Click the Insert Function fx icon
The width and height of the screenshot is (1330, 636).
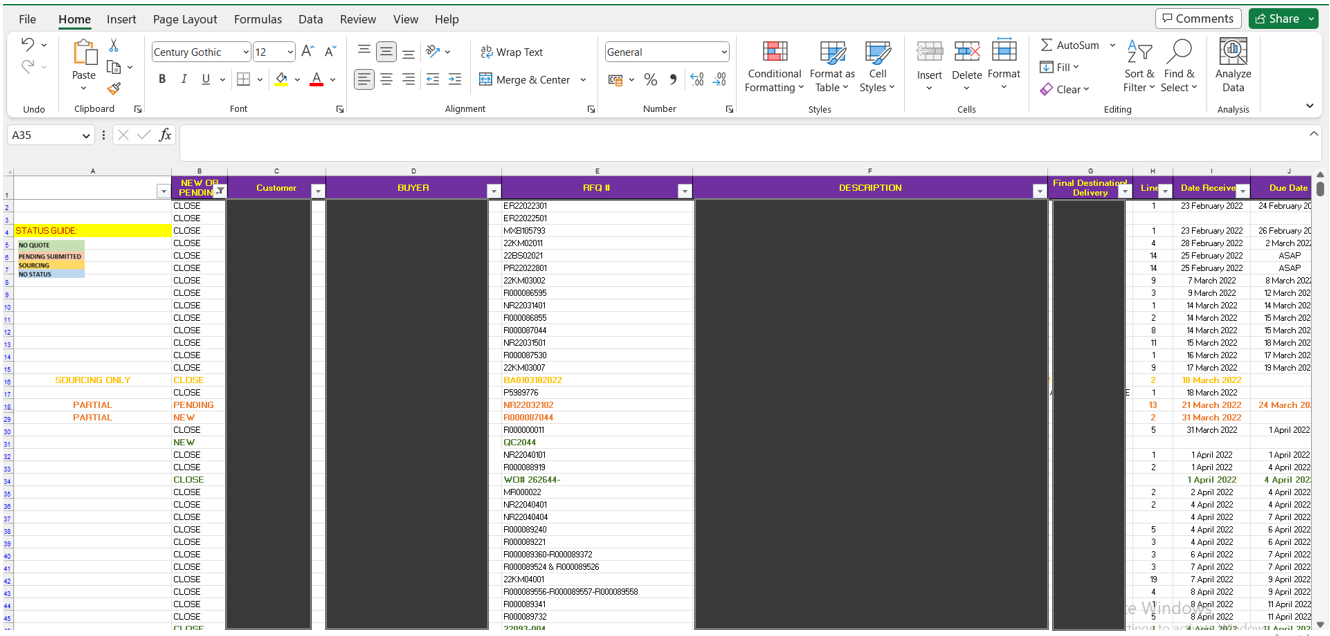click(x=165, y=135)
